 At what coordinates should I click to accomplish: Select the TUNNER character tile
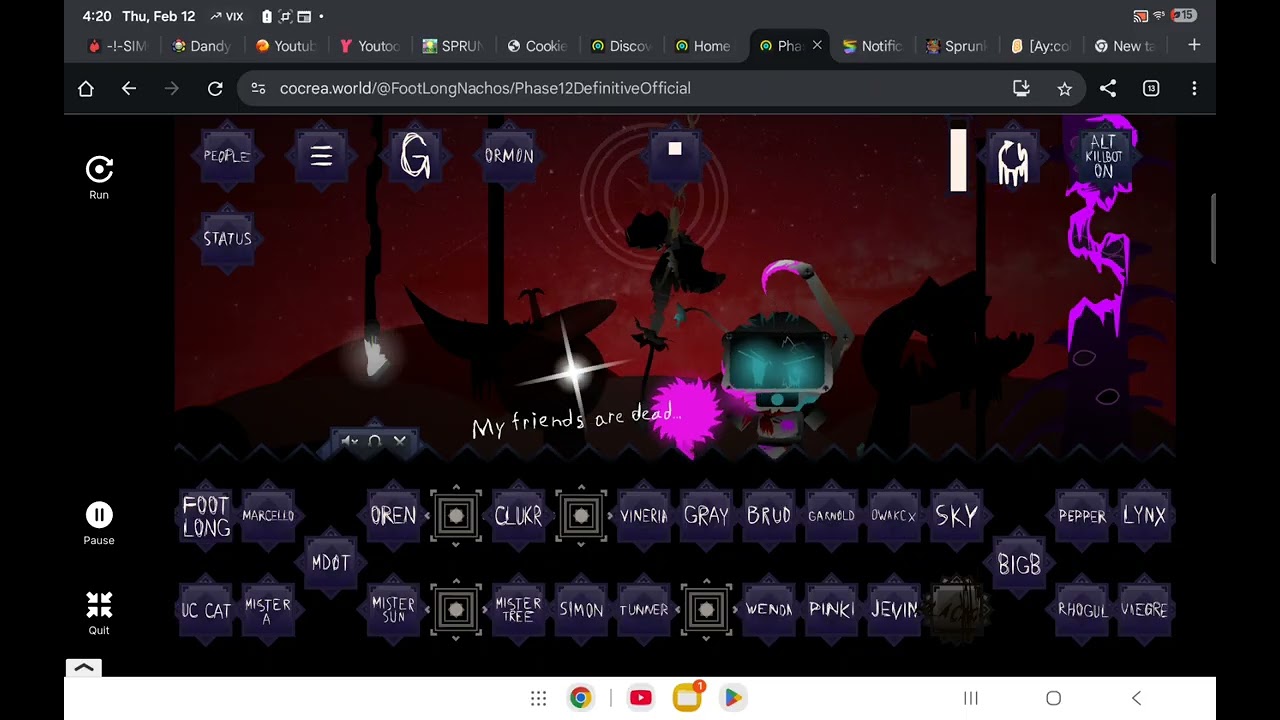[x=643, y=610]
